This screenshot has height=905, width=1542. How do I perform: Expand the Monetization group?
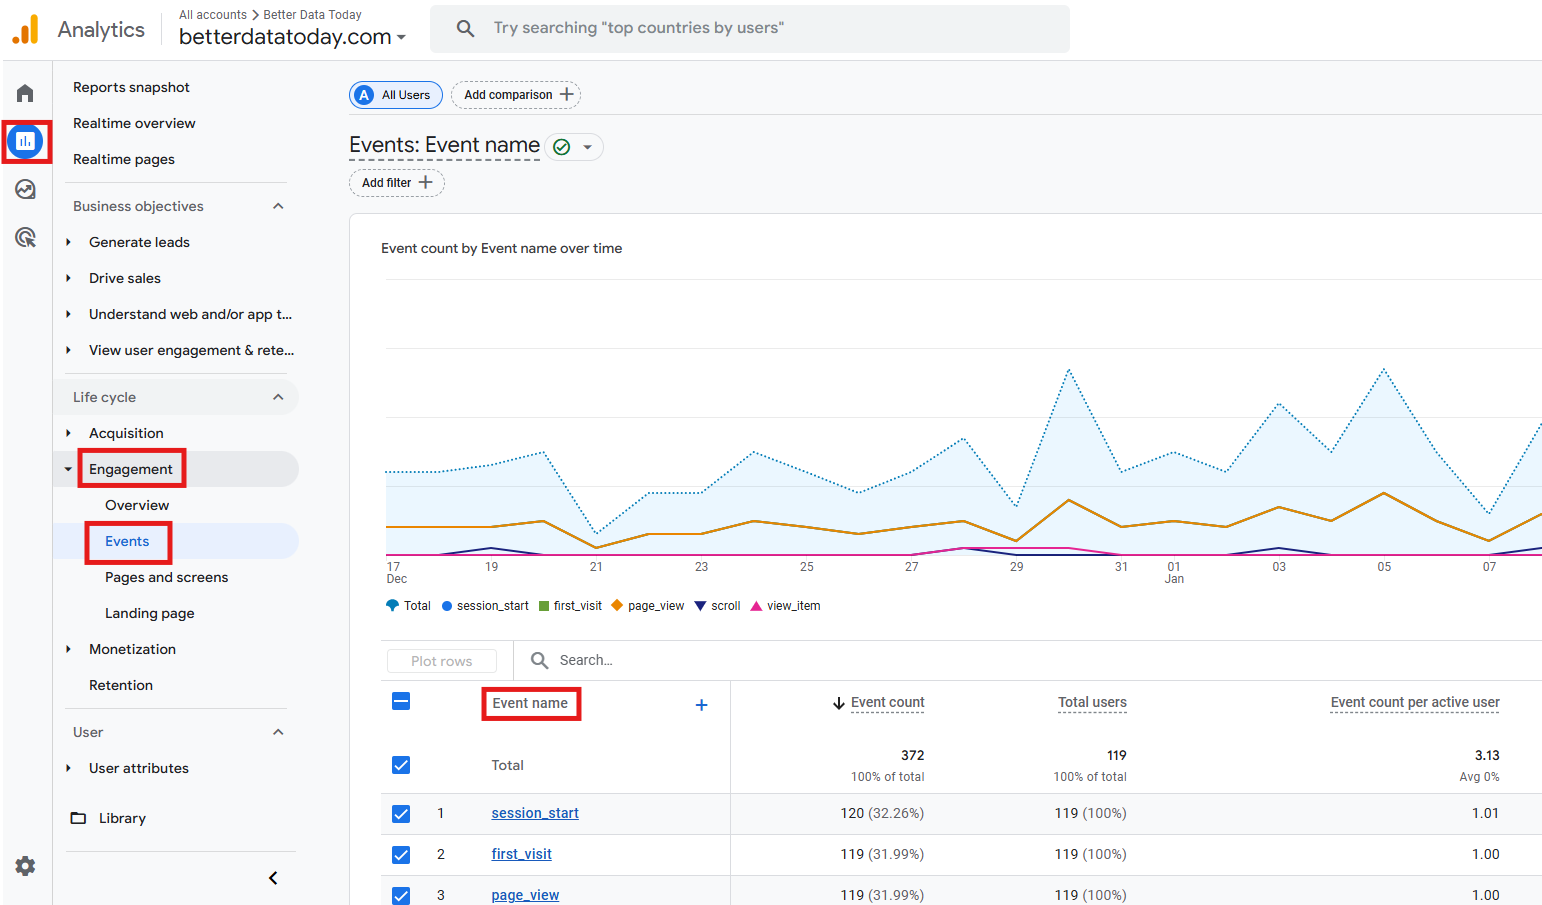68,649
